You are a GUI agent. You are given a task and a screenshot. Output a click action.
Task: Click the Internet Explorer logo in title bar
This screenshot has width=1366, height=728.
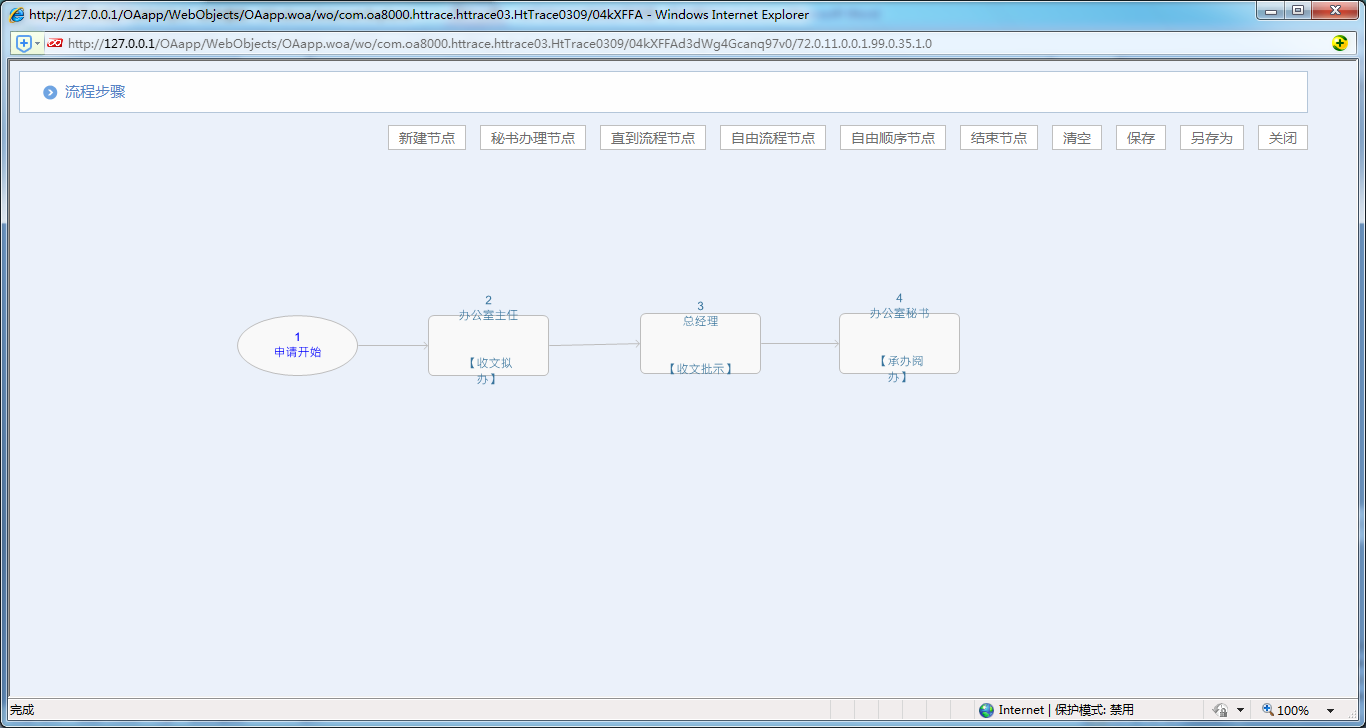pos(17,15)
